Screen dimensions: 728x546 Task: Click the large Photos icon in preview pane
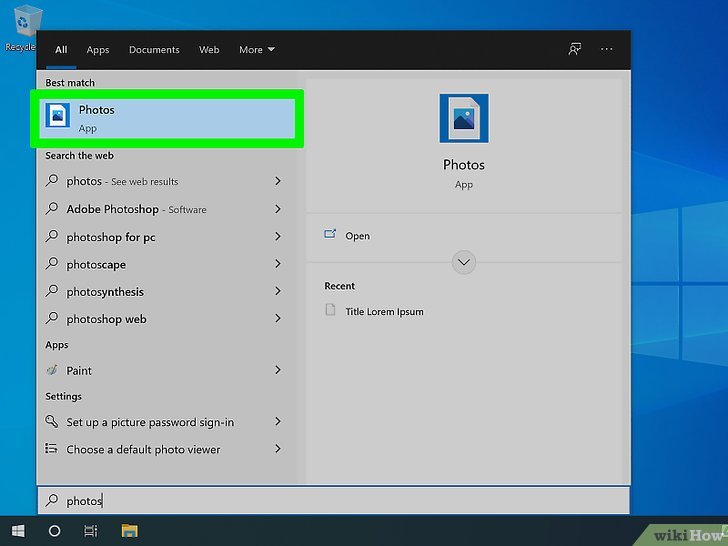[x=463, y=118]
